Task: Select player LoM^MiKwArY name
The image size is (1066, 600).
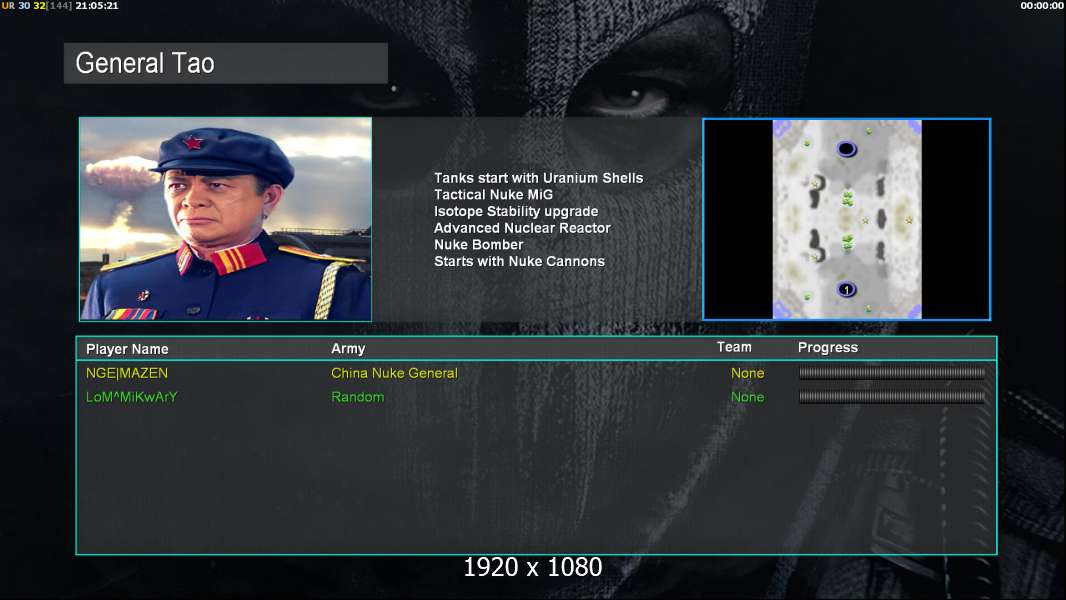Action: click(x=131, y=397)
